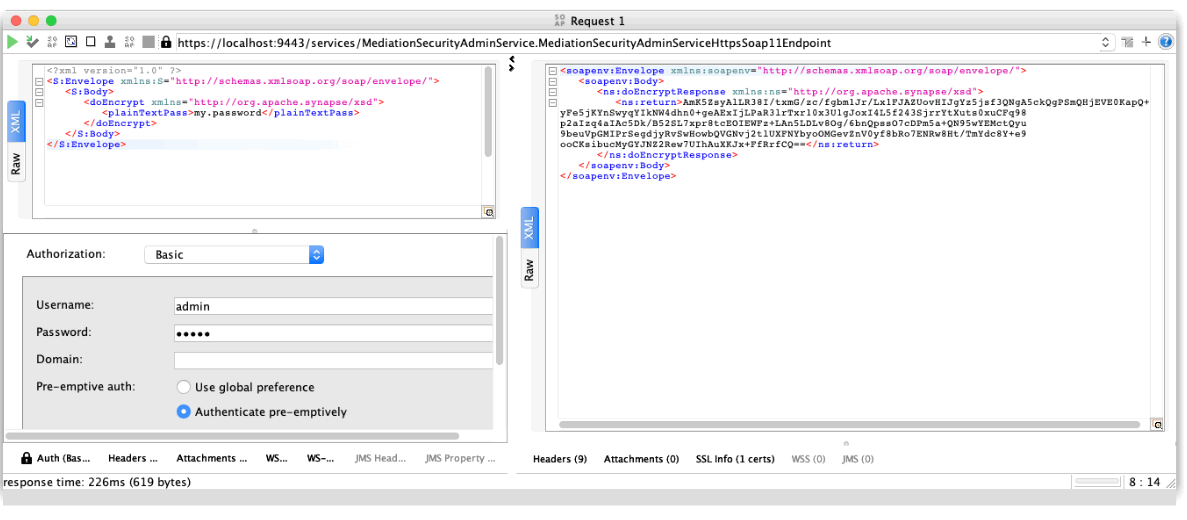This screenshot has height=520, width=1187.
Task: Click the magnifier icon in the request editor corner
Action: click(x=488, y=212)
